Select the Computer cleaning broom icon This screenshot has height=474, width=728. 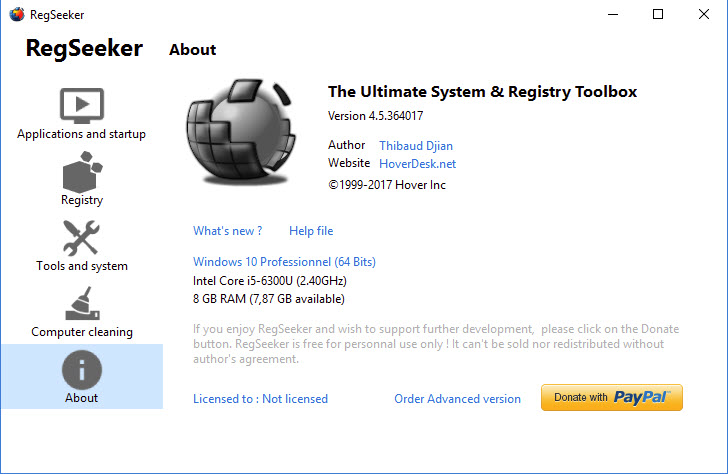tap(81, 303)
